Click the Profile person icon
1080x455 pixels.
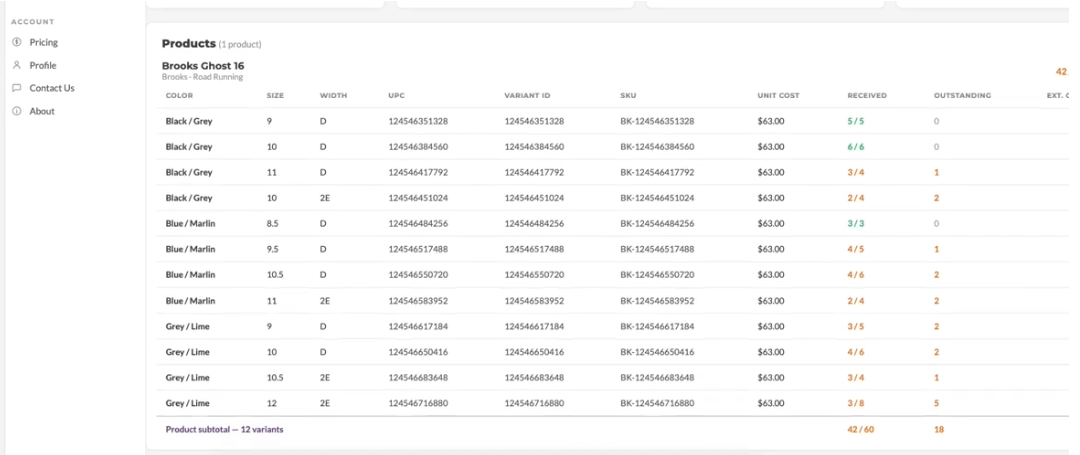(x=17, y=65)
